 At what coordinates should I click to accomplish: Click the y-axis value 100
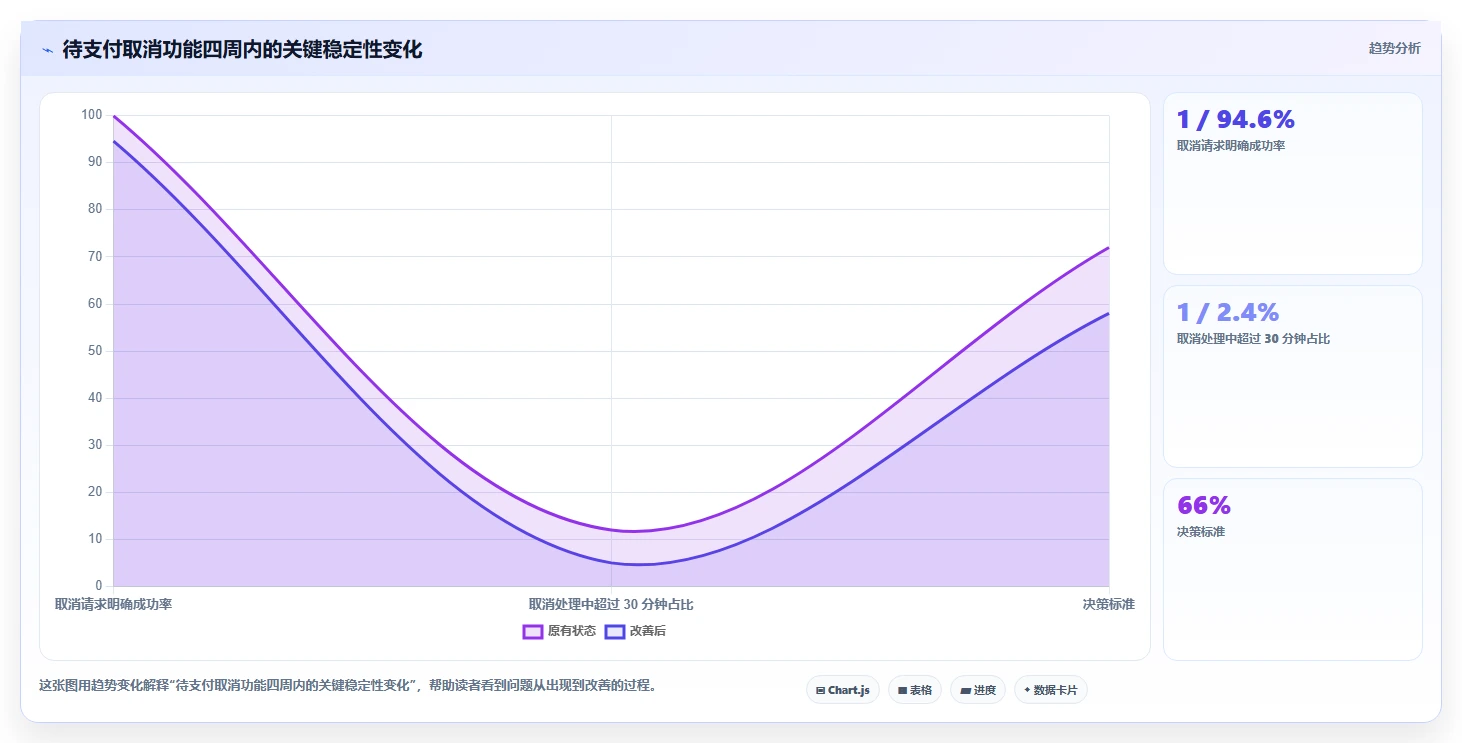coord(92,115)
